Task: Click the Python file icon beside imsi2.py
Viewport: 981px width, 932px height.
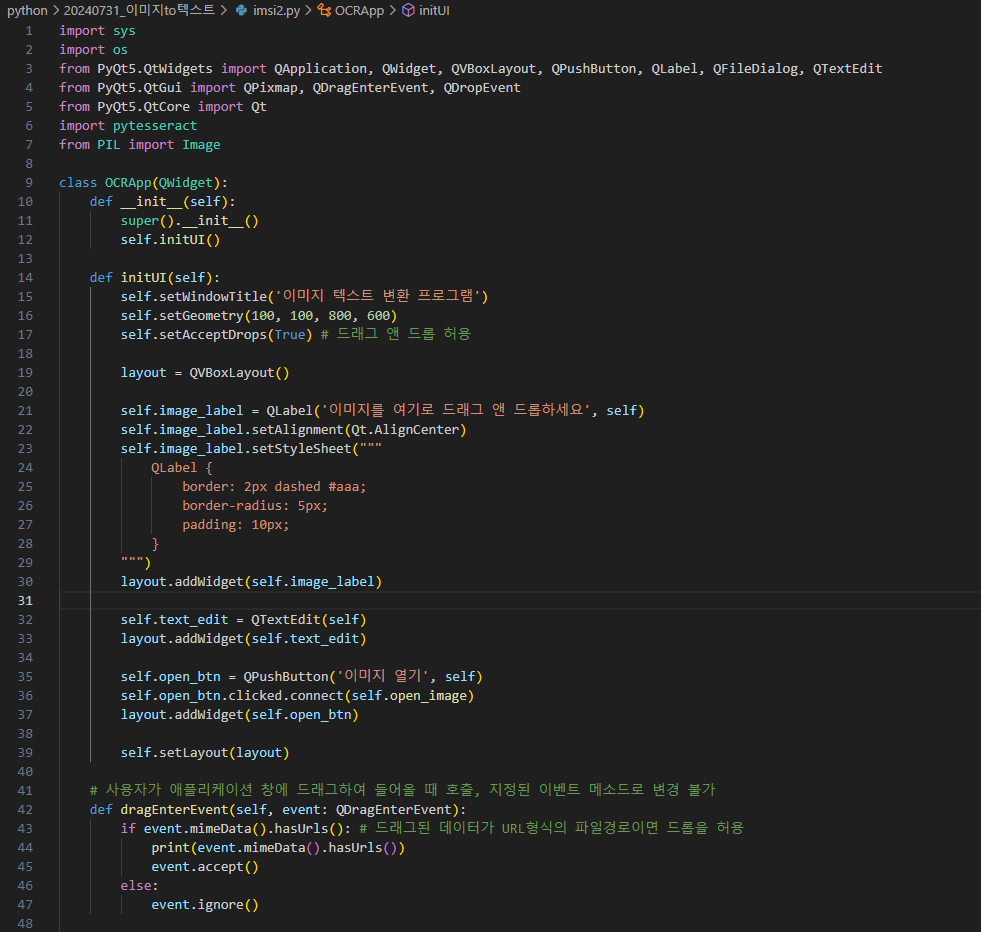Action: point(241,10)
